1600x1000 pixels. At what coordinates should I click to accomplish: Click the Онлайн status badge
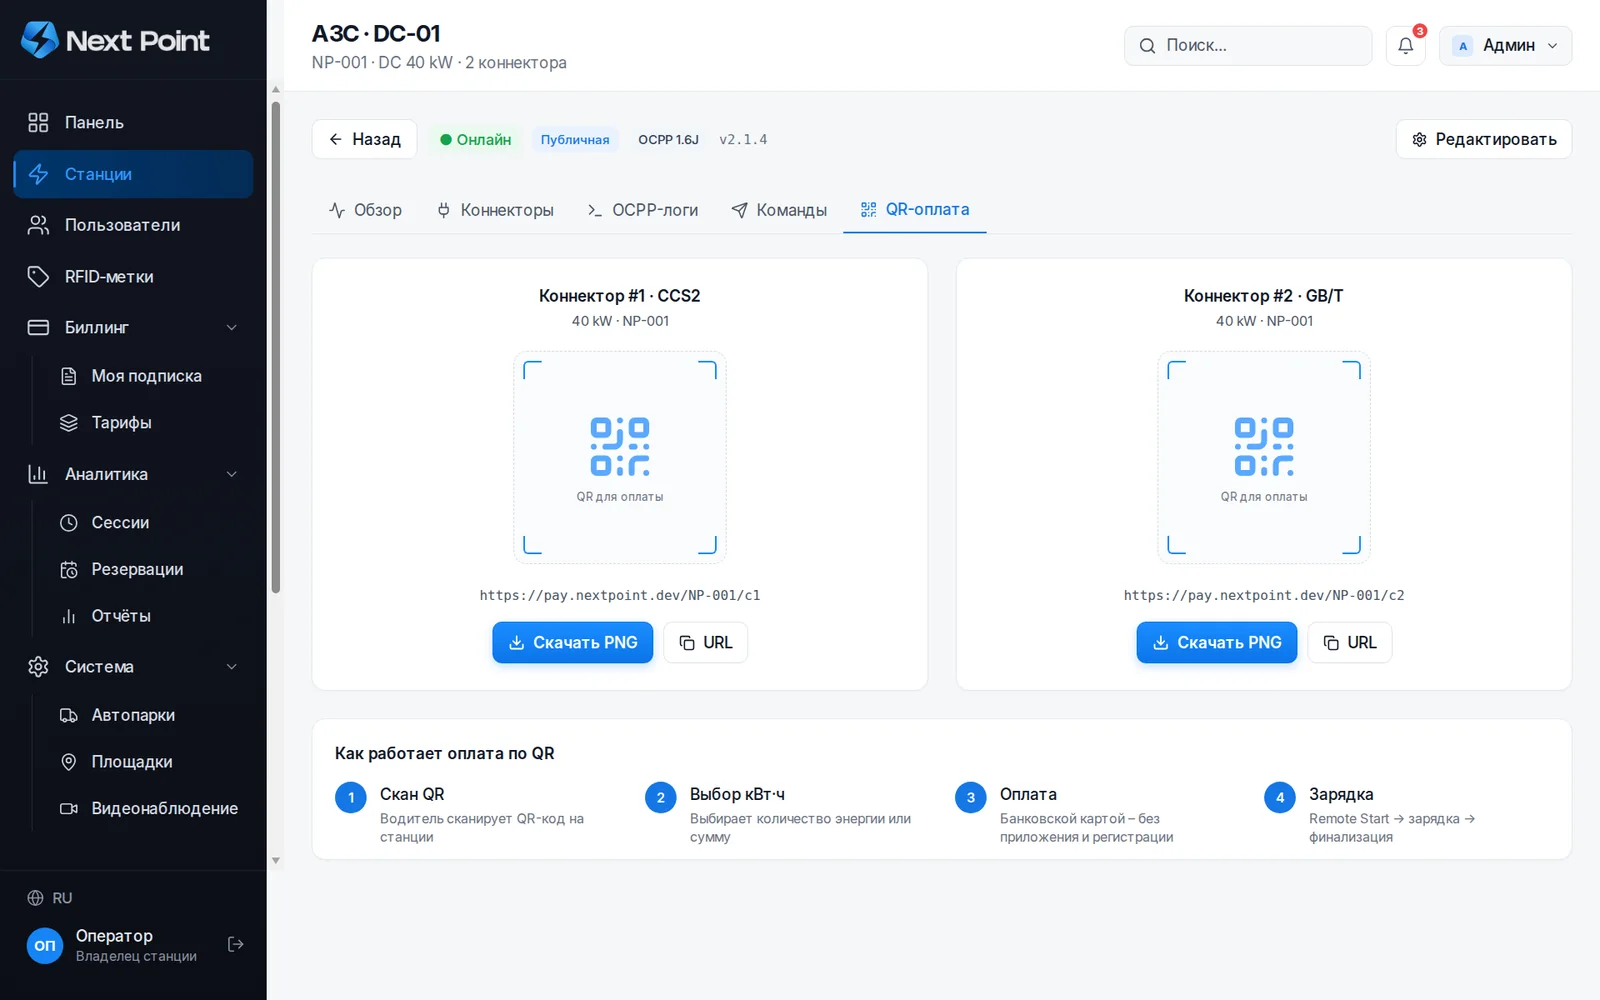(x=476, y=139)
